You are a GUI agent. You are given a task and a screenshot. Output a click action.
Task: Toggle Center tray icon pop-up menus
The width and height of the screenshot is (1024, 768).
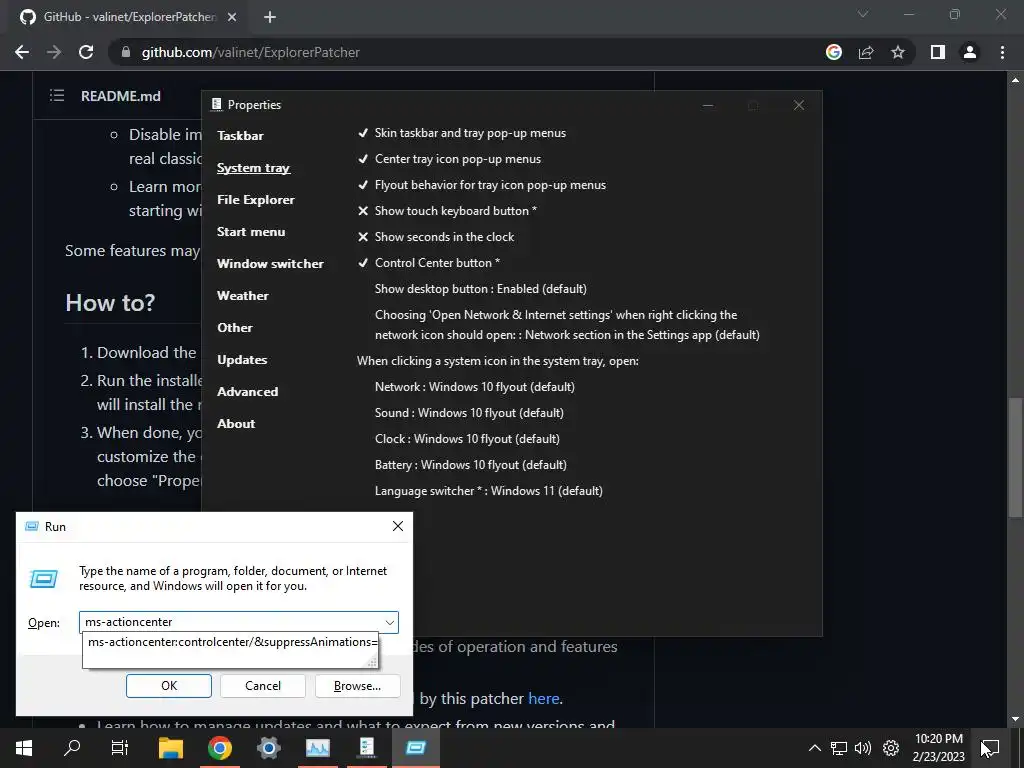[449, 159]
